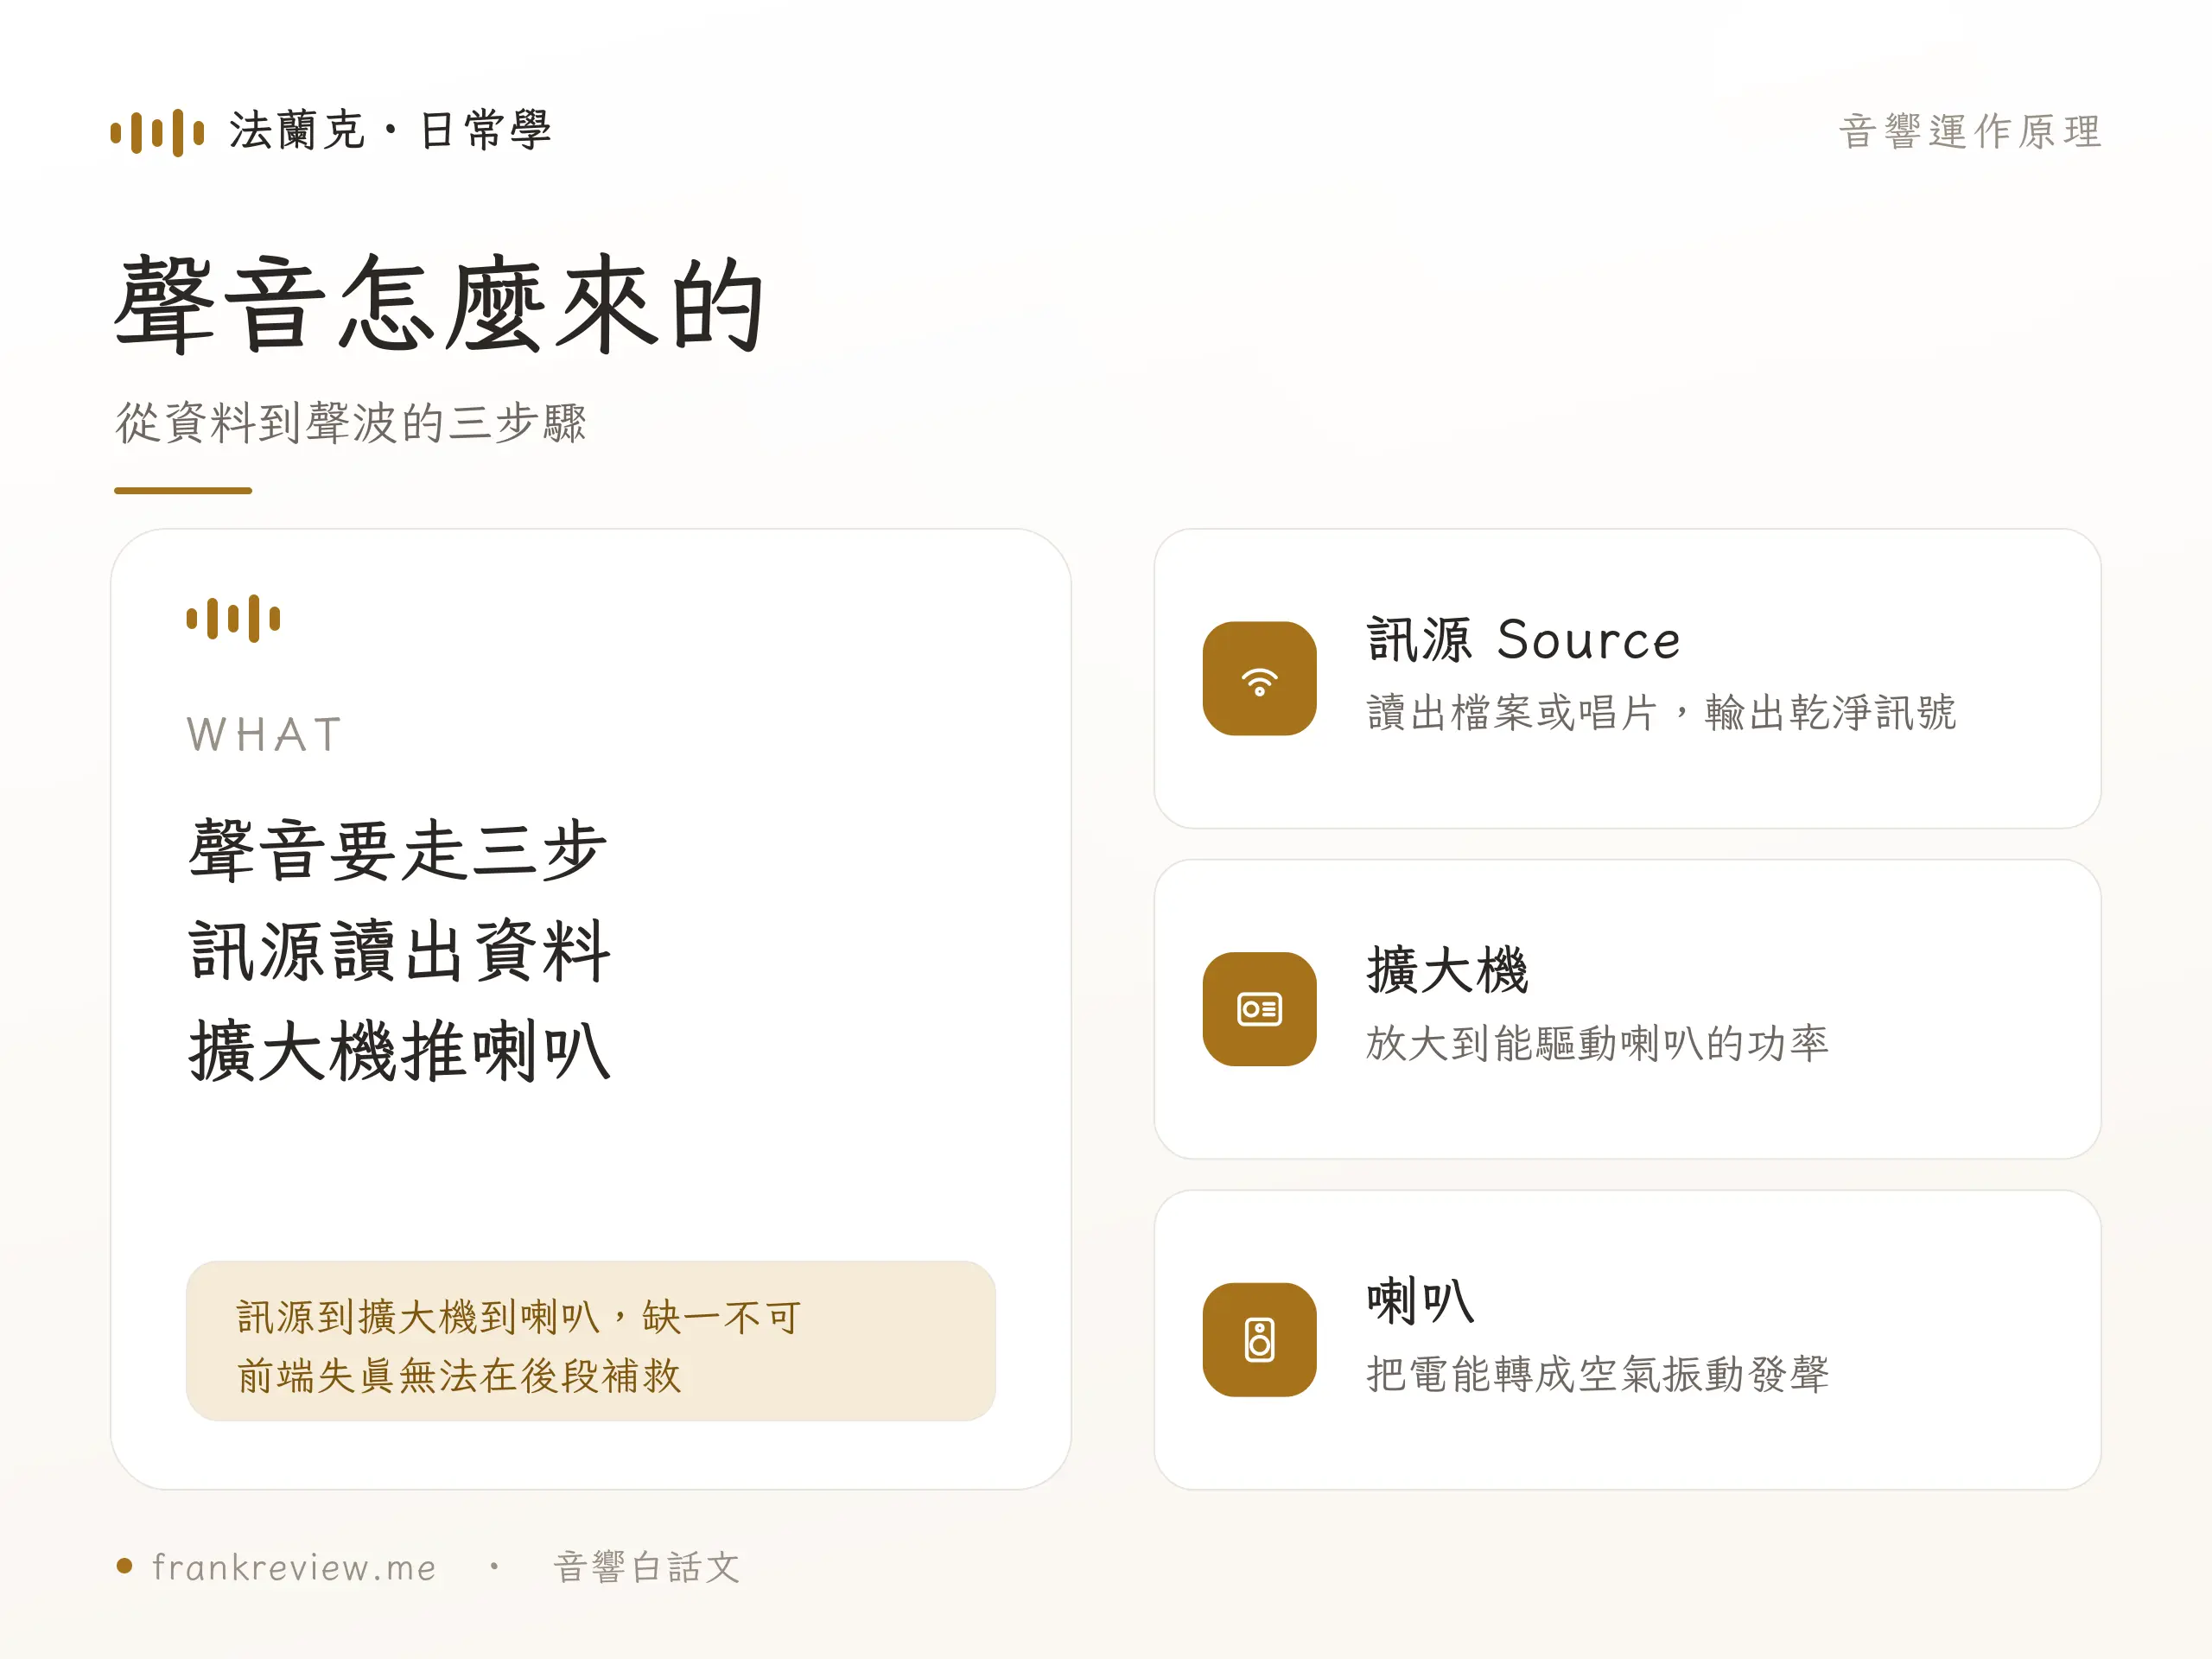Click the heading 訊源 Source

[x=1524, y=640]
